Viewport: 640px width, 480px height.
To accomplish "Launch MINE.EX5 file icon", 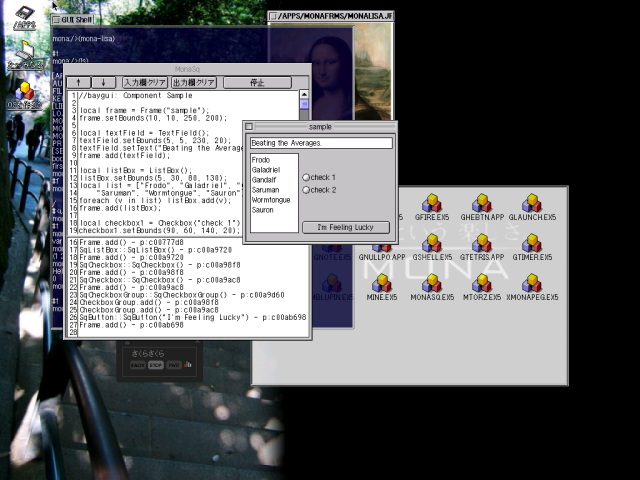I will [382, 287].
